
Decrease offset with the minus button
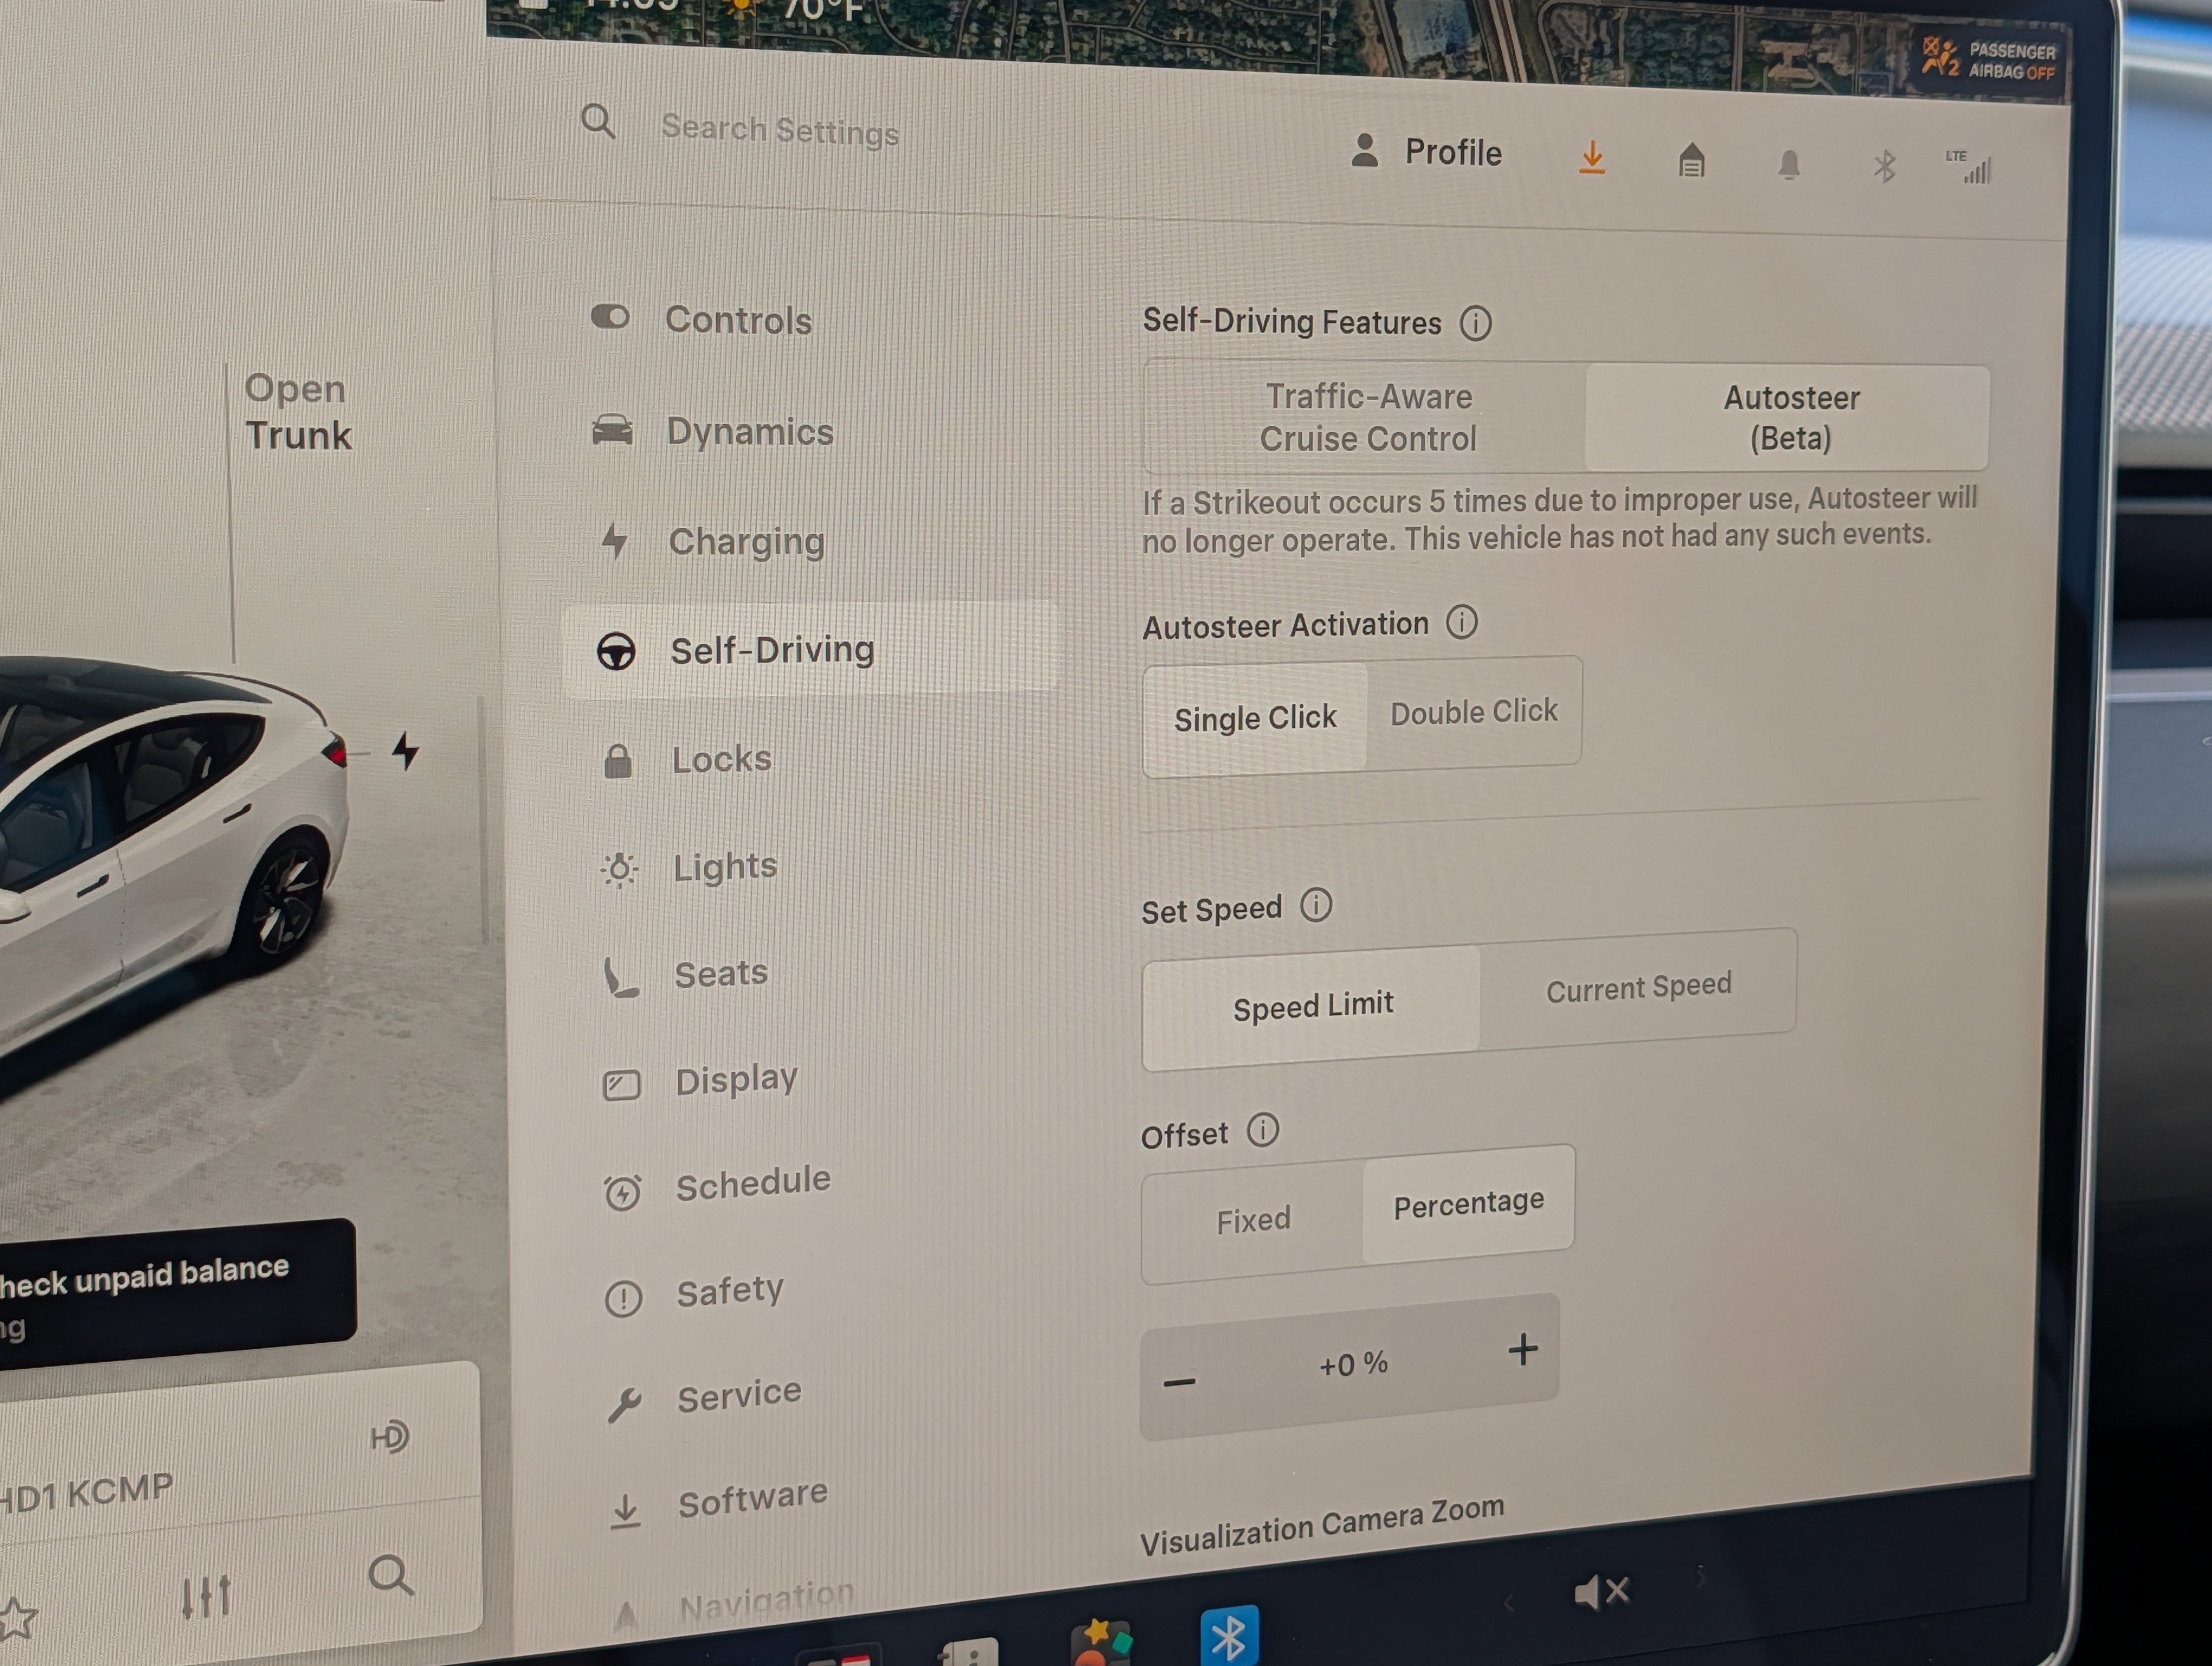click(1180, 1382)
